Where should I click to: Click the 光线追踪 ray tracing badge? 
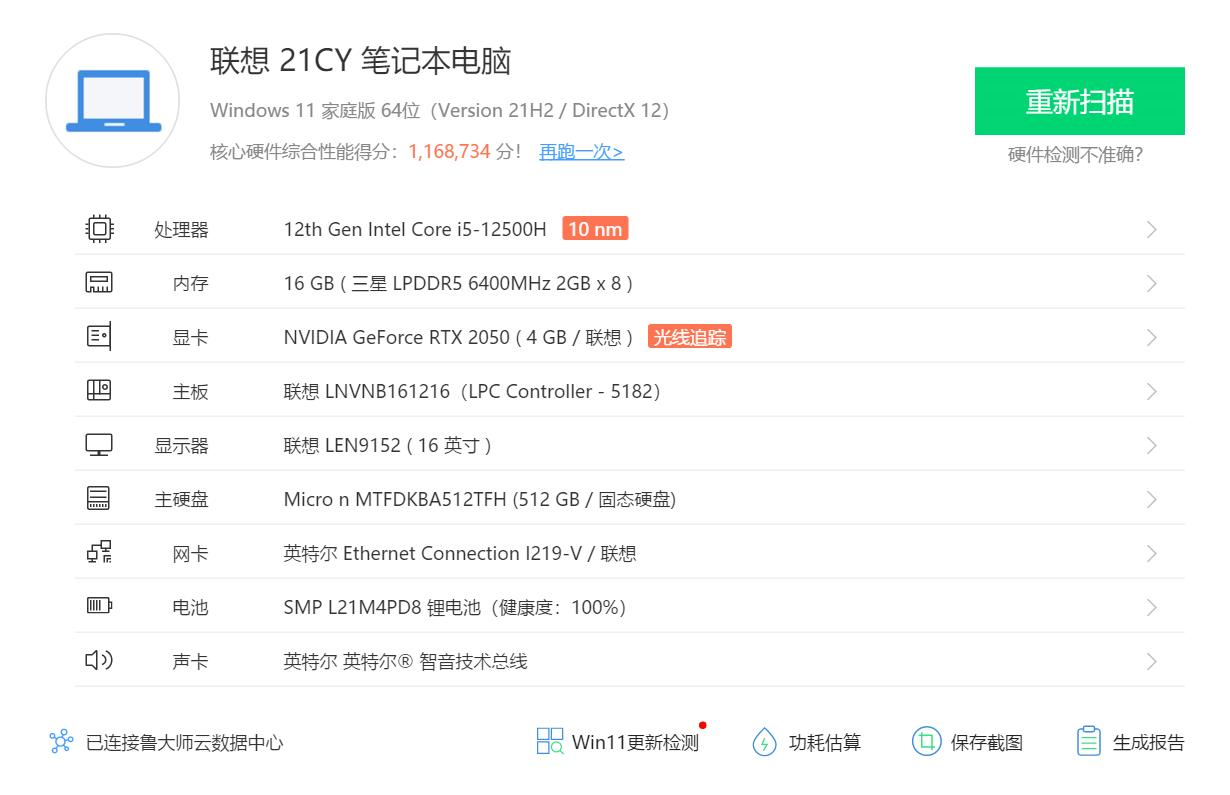689,337
